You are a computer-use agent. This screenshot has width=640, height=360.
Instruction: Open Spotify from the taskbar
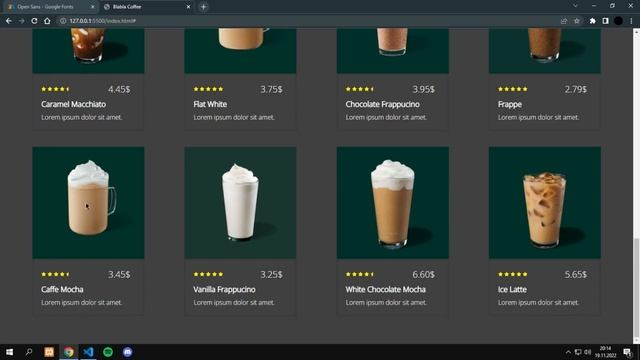tap(108, 352)
